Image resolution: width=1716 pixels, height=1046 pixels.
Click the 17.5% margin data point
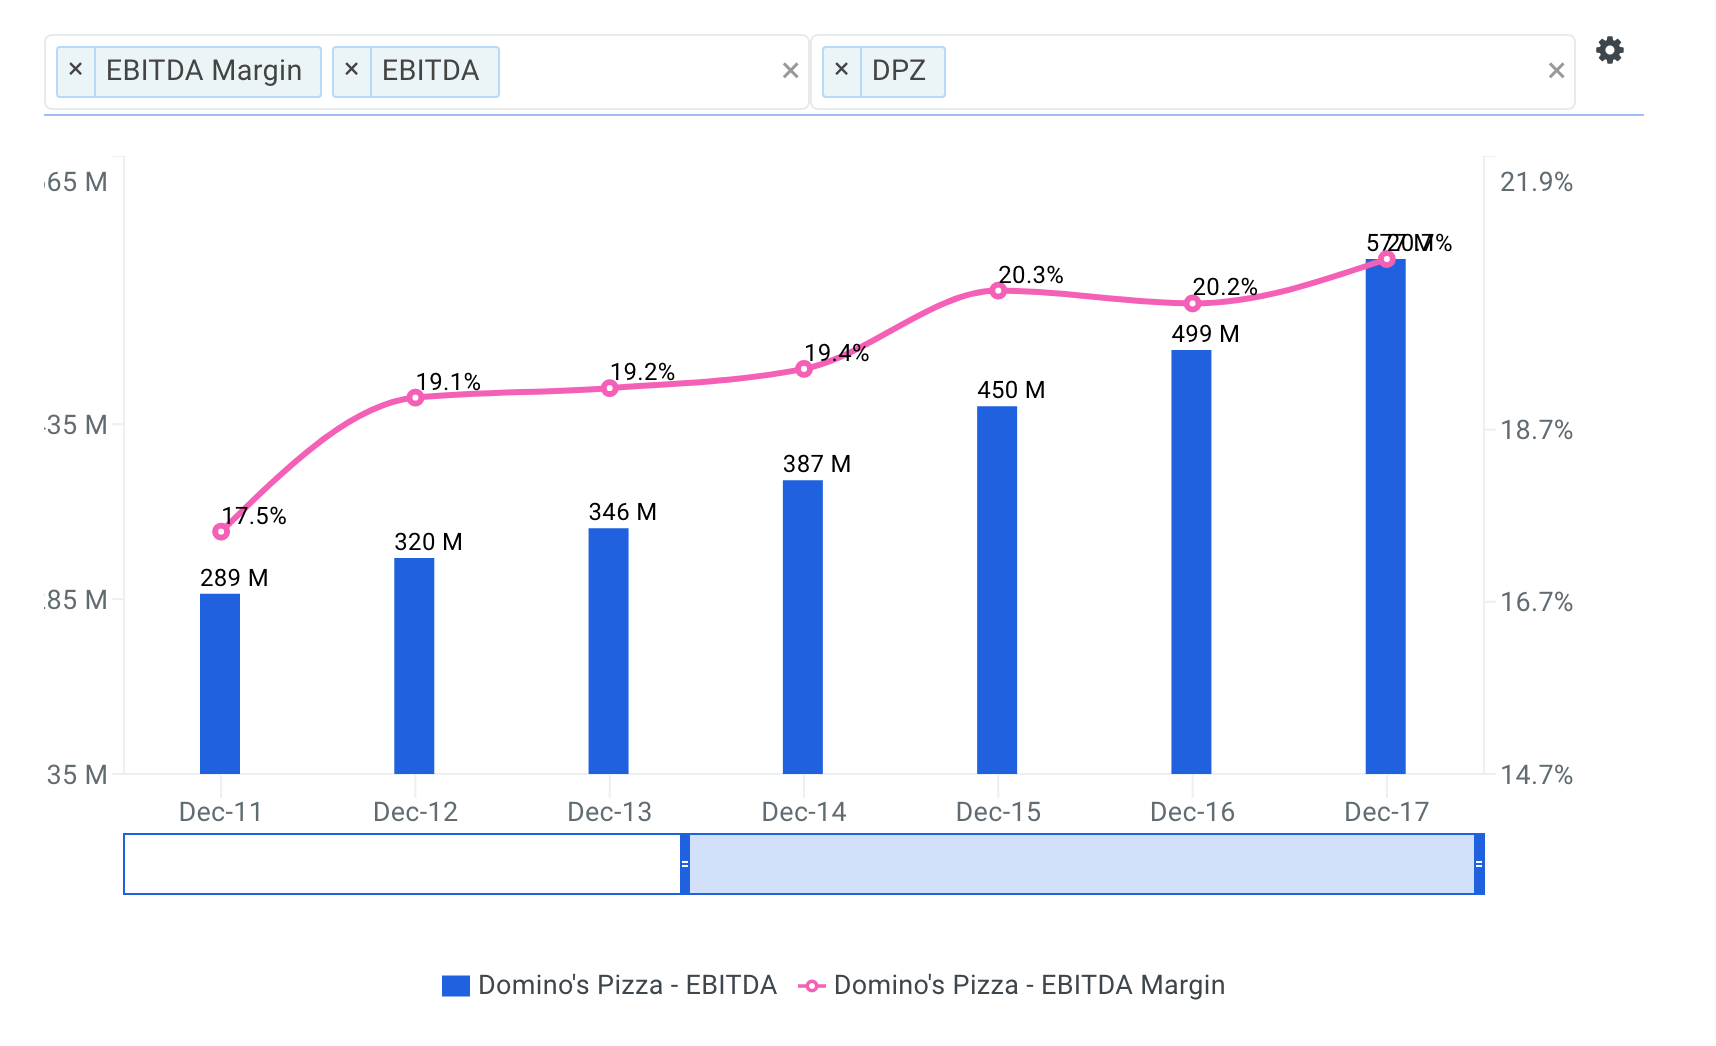[x=221, y=532]
